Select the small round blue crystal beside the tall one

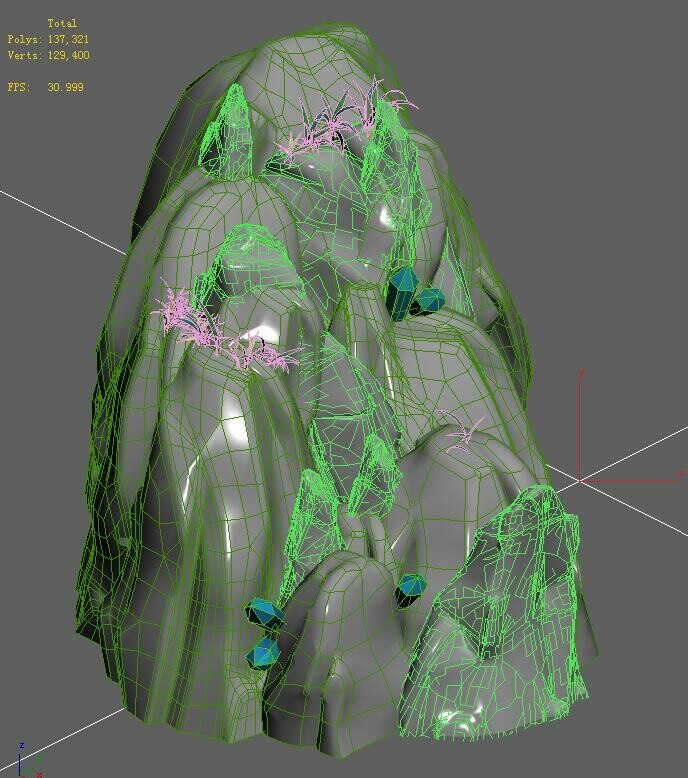430,301
